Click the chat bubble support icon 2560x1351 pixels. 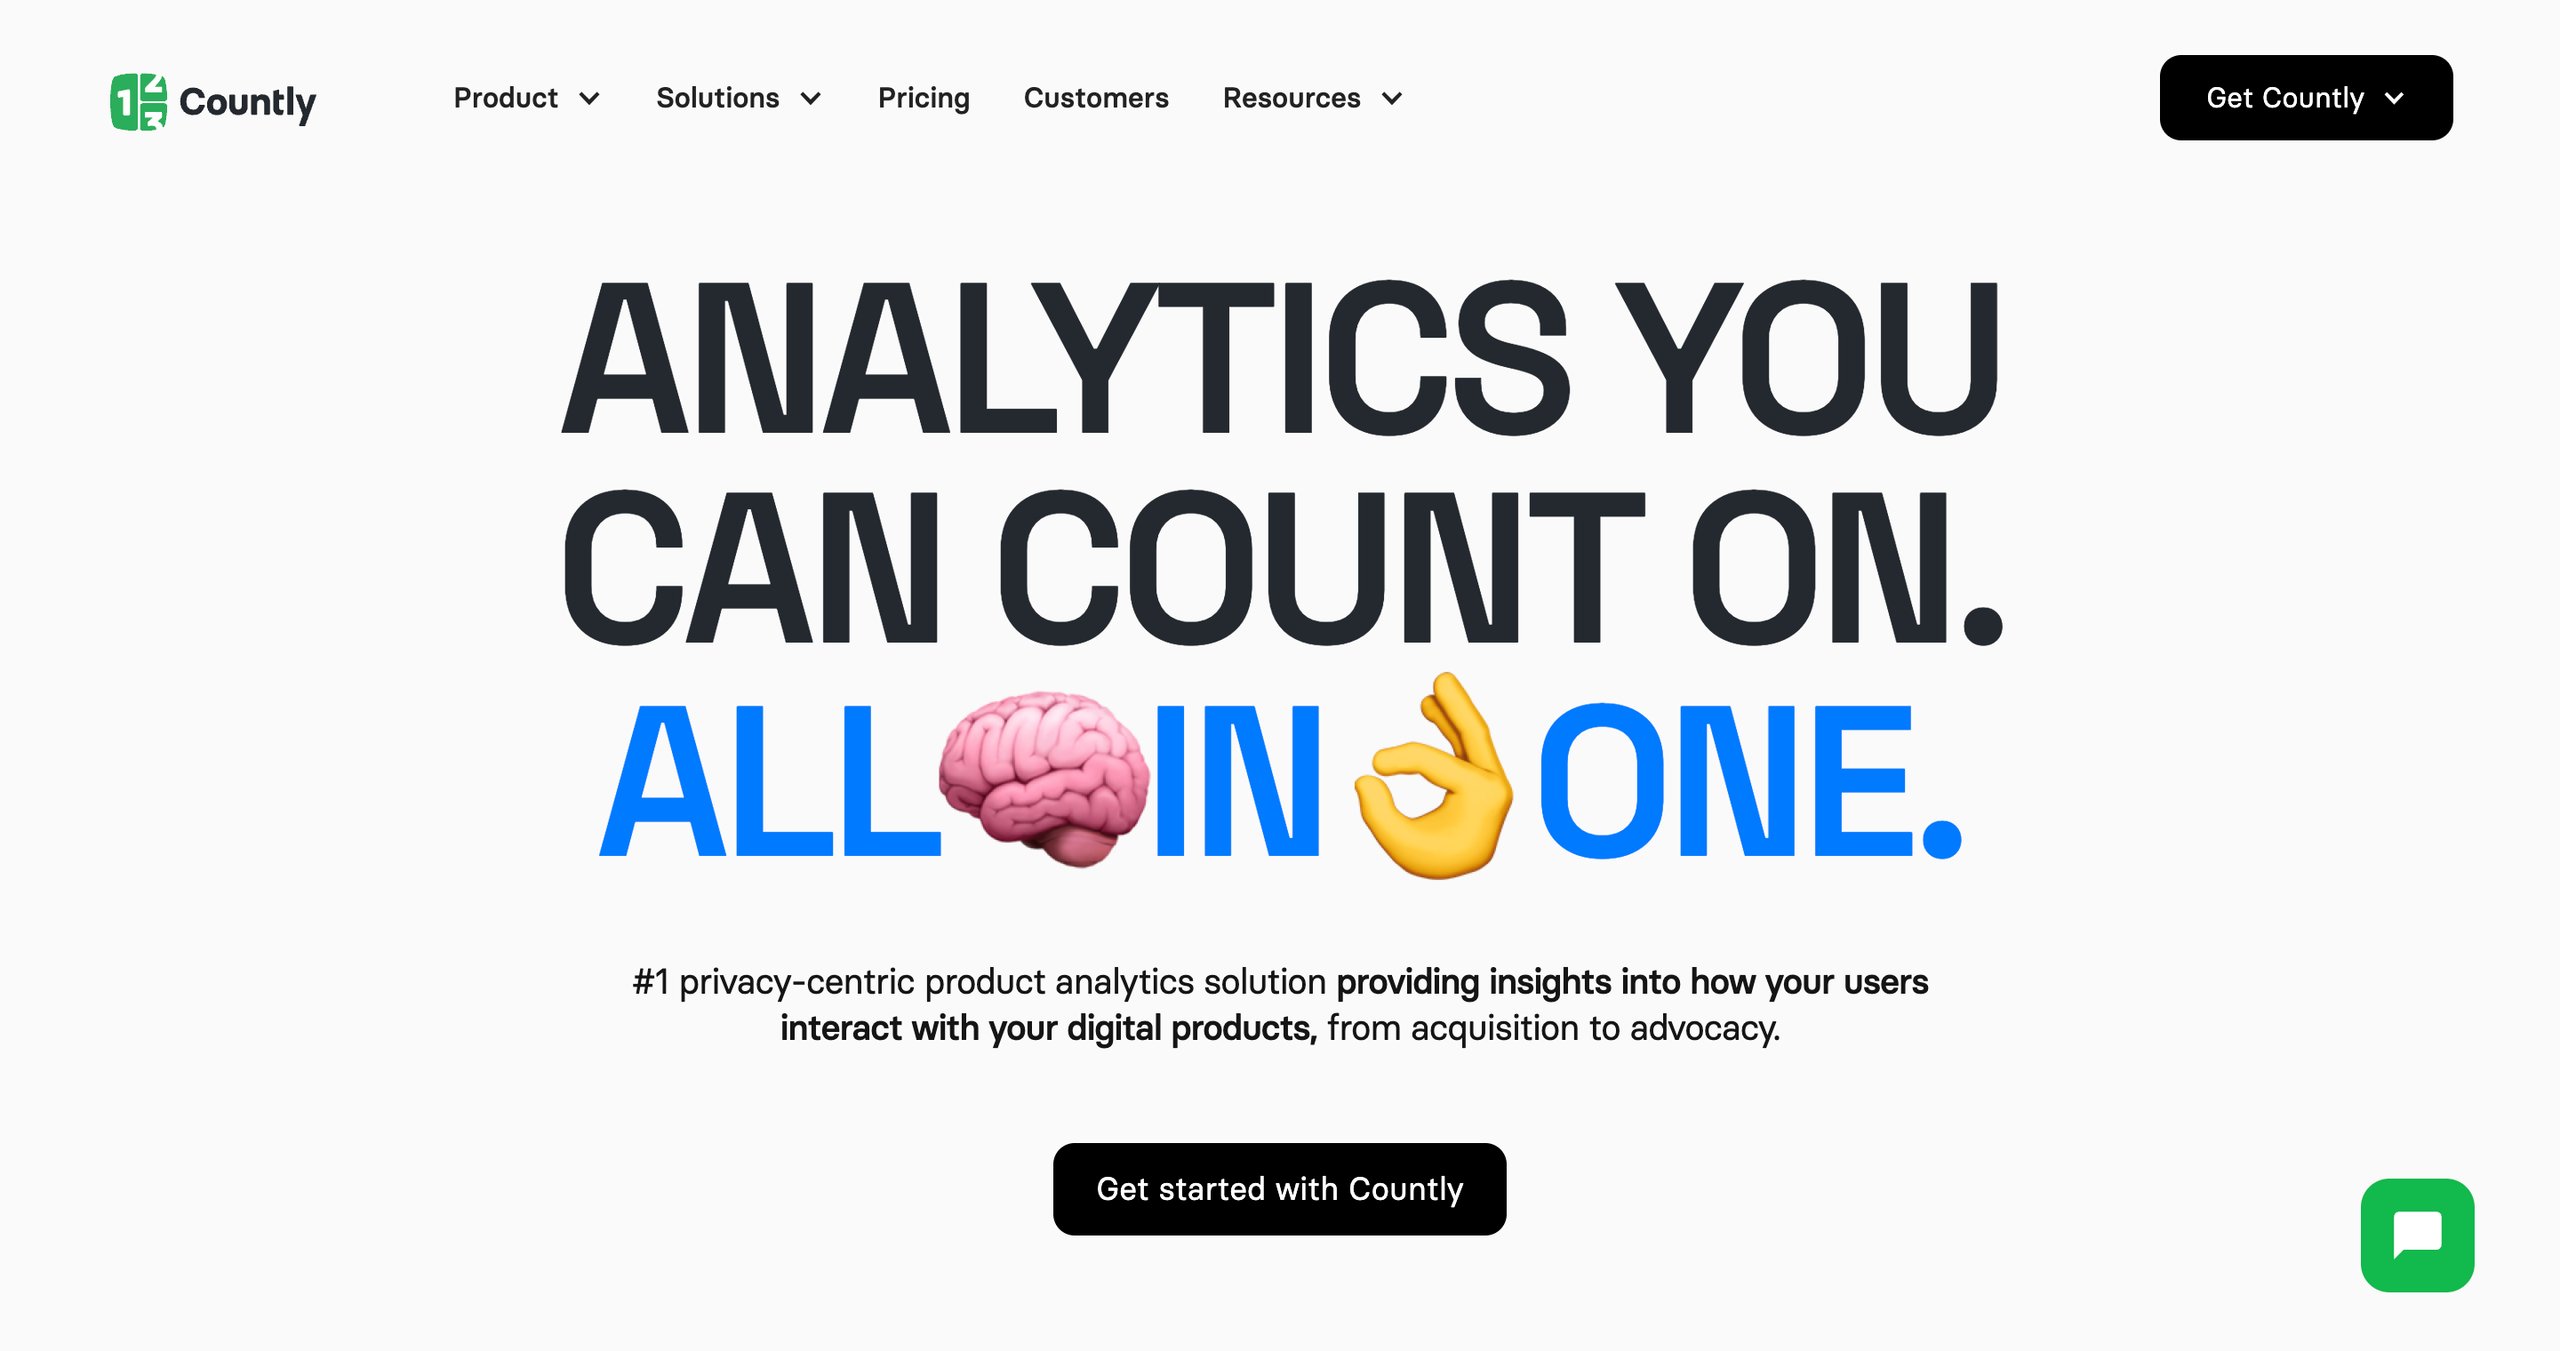click(2421, 1236)
